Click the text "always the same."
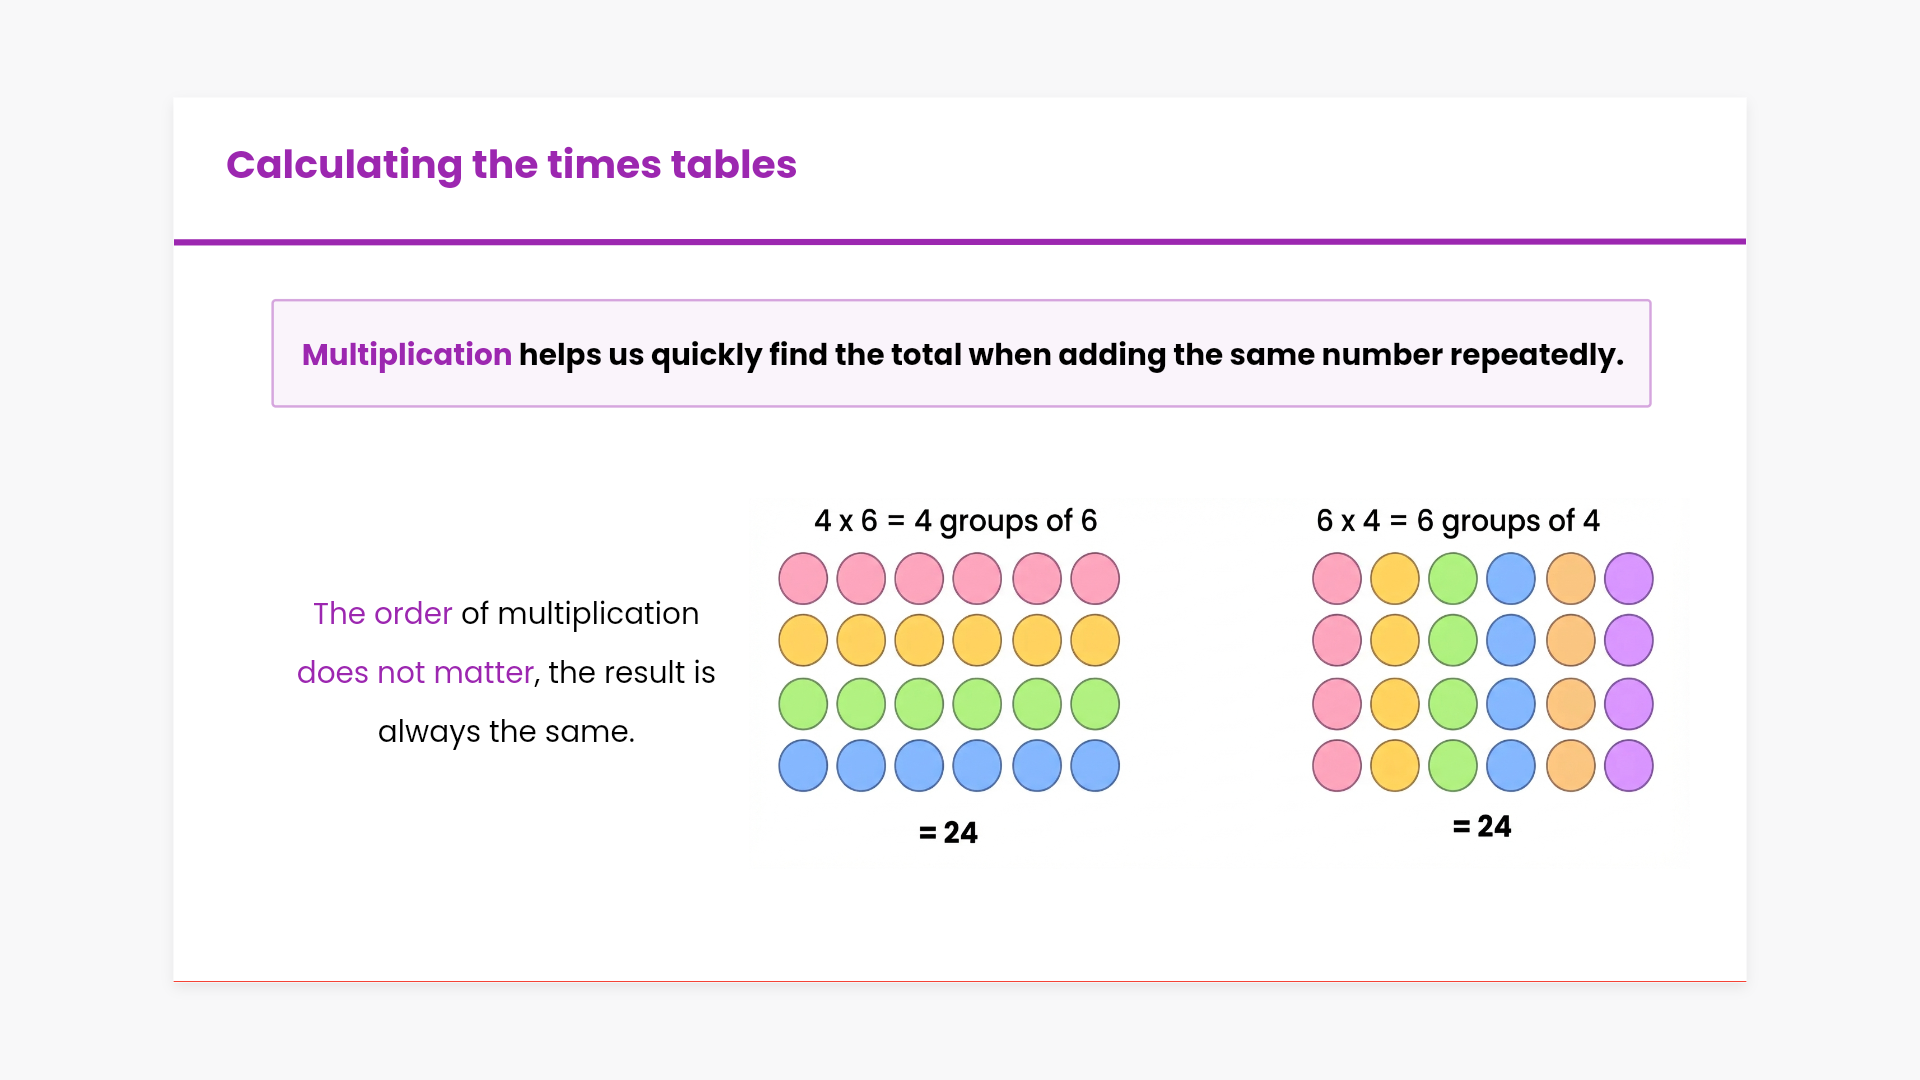This screenshot has height=1080, width=1920. 506,732
